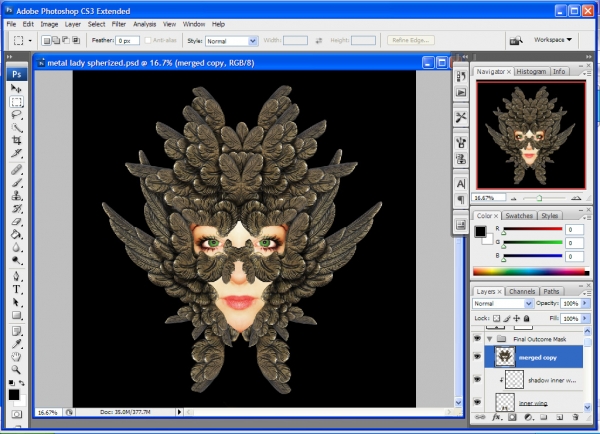Select the Brush tool
Screen dimensions: 600x434
click(16, 183)
